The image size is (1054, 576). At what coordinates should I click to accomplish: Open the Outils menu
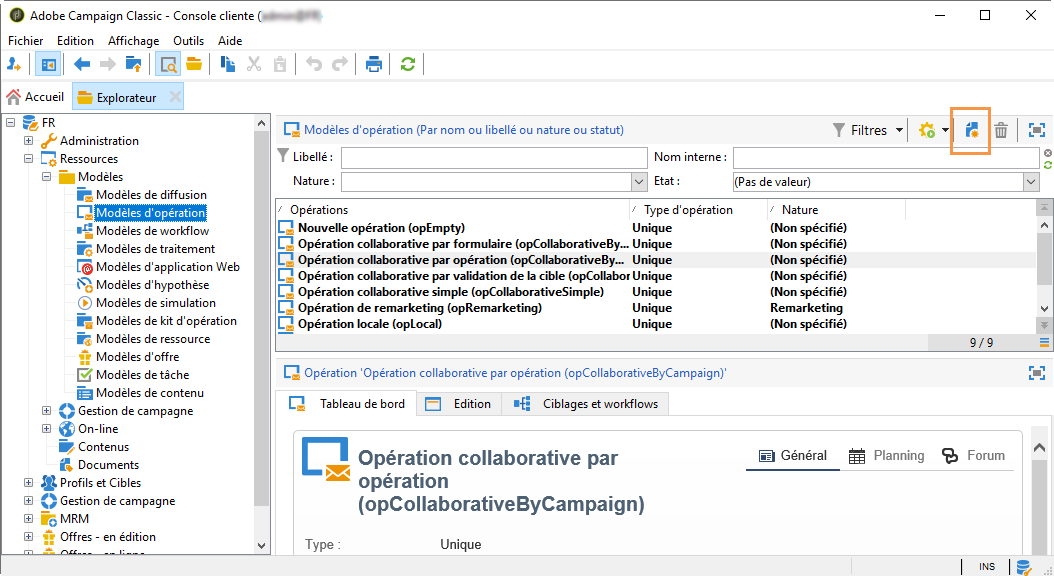coord(188,41)
